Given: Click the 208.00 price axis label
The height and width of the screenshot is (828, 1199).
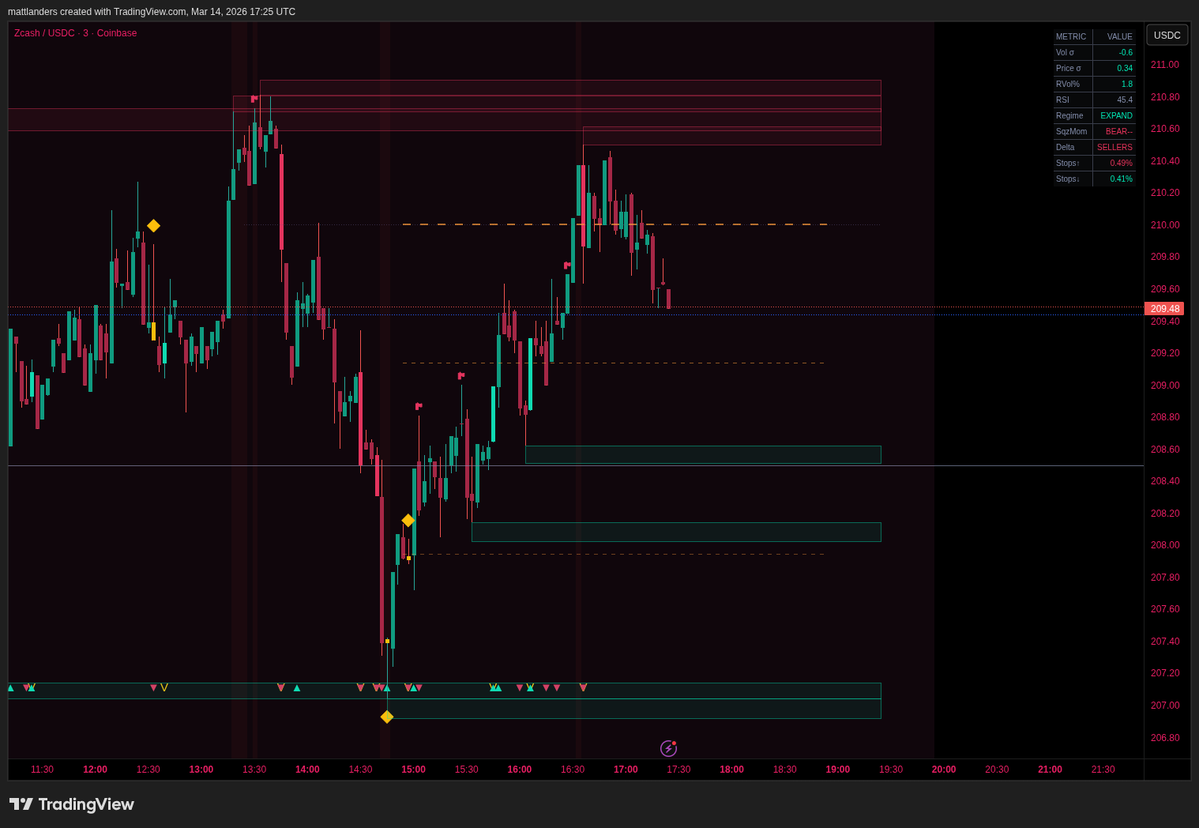Looking at the screenshot, I should (1165, 545).
